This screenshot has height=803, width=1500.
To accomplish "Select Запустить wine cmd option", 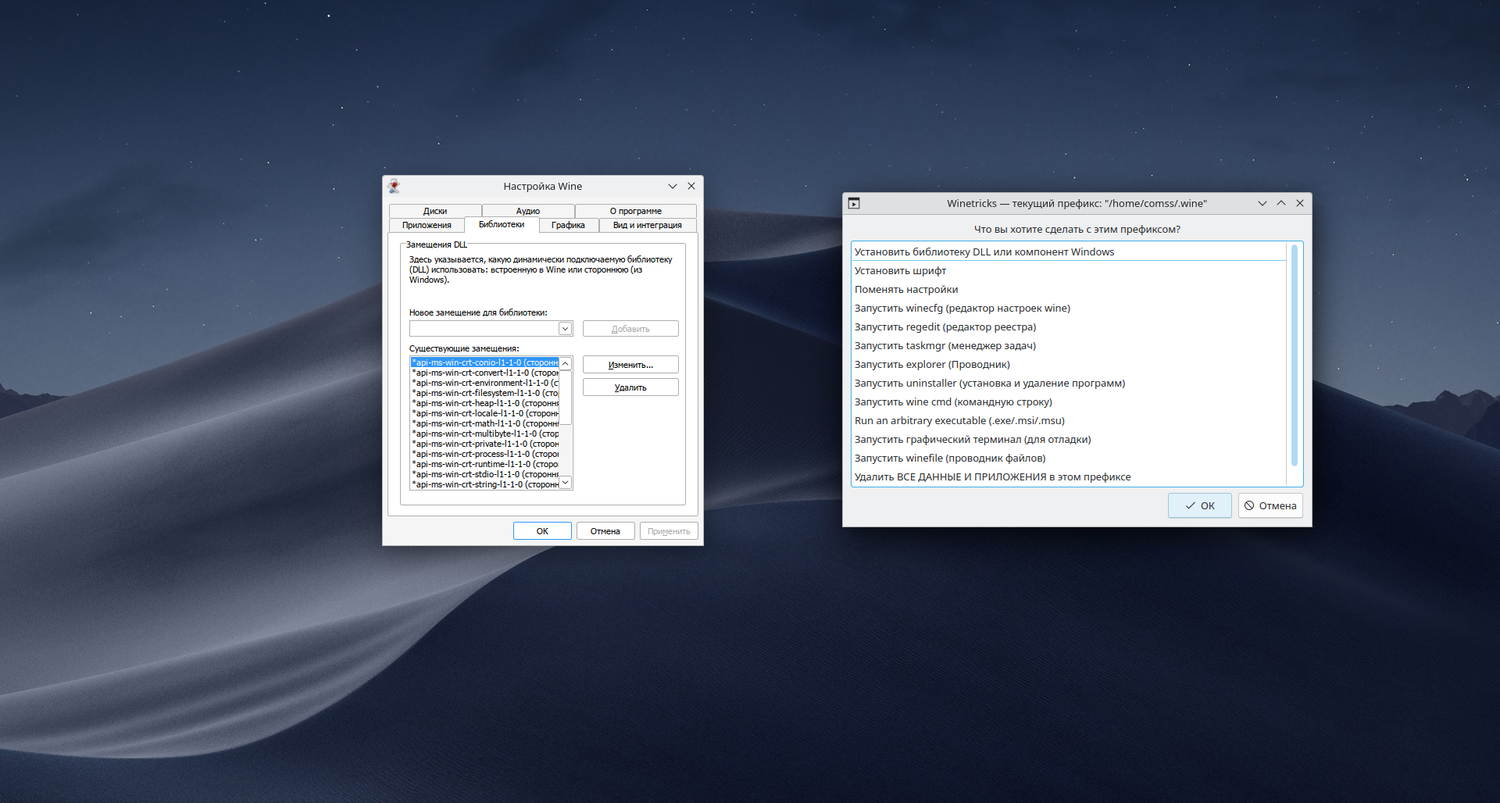I will 1069,402.
